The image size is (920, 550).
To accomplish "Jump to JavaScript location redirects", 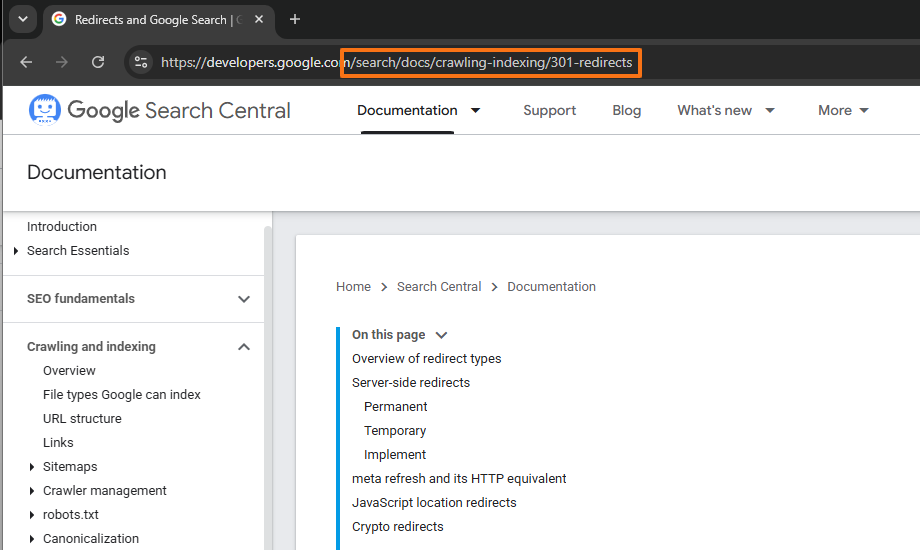I will coord(434,503).
